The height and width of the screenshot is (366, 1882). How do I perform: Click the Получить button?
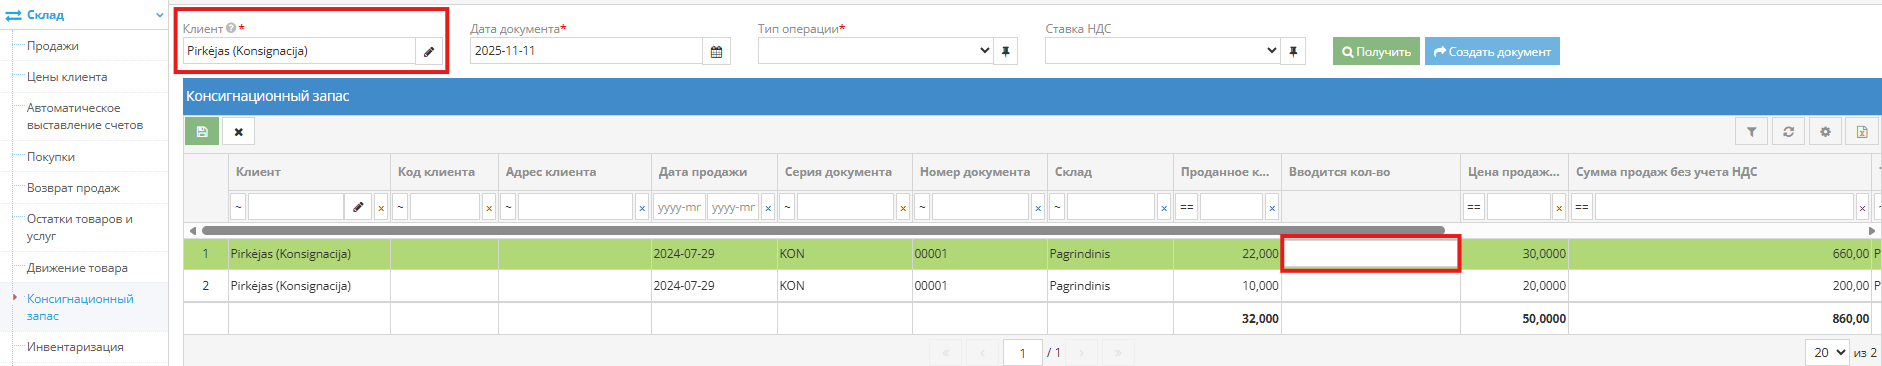(x=1376, y=51)
